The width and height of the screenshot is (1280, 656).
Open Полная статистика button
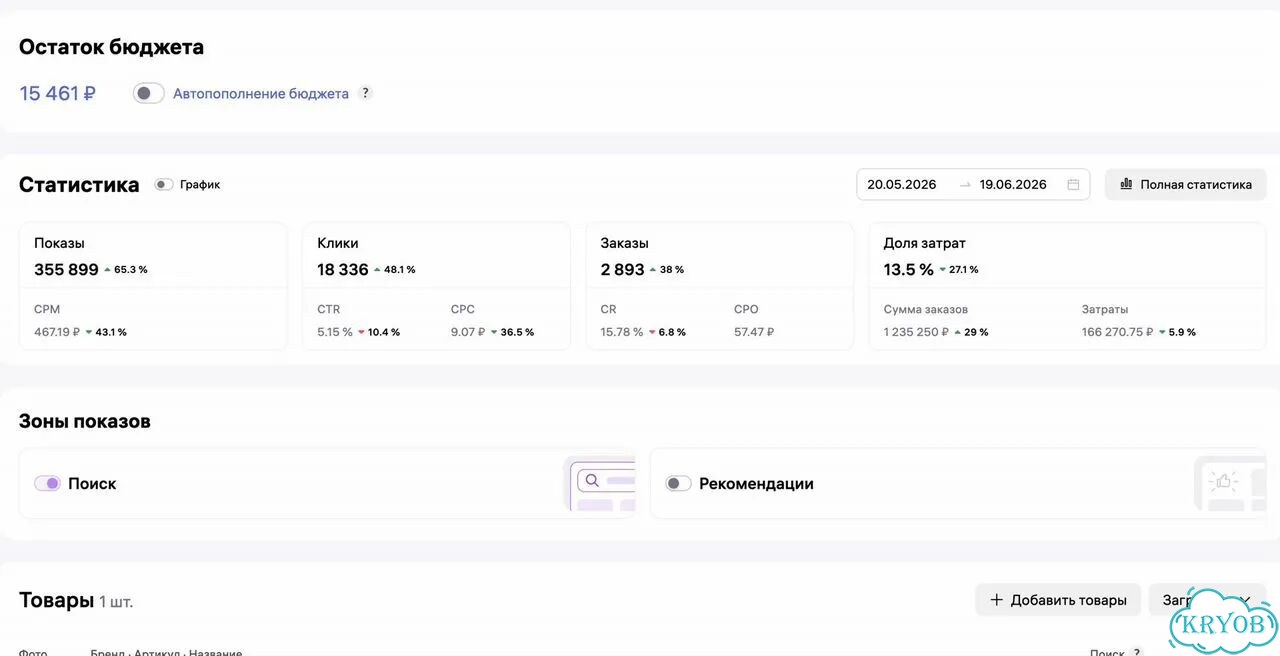coord(1185,184)
